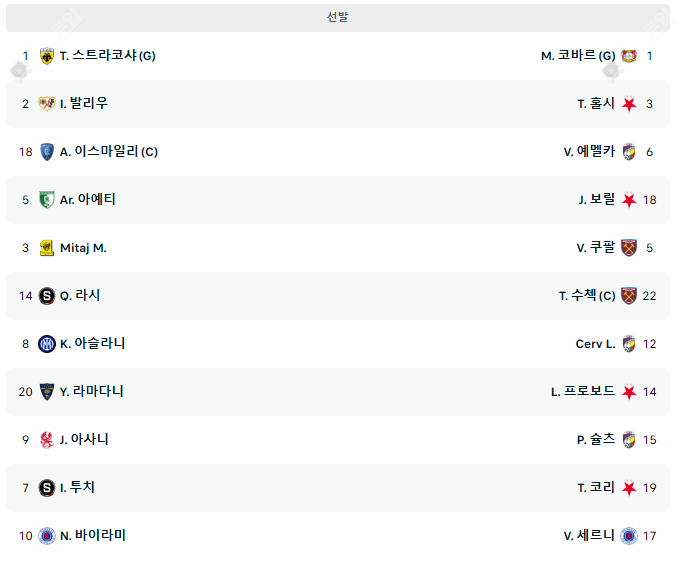Click the club crest beside T. 스트라코샤
The height and width of the screenshot is (575, 680).
(46, 56)
